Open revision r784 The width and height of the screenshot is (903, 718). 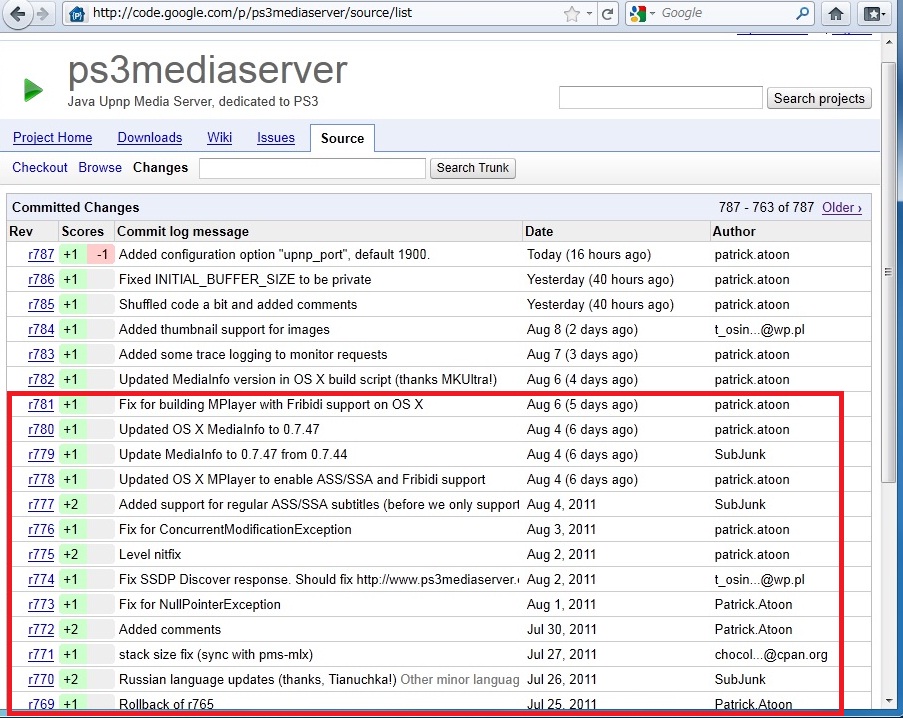(x=41, y=329)
